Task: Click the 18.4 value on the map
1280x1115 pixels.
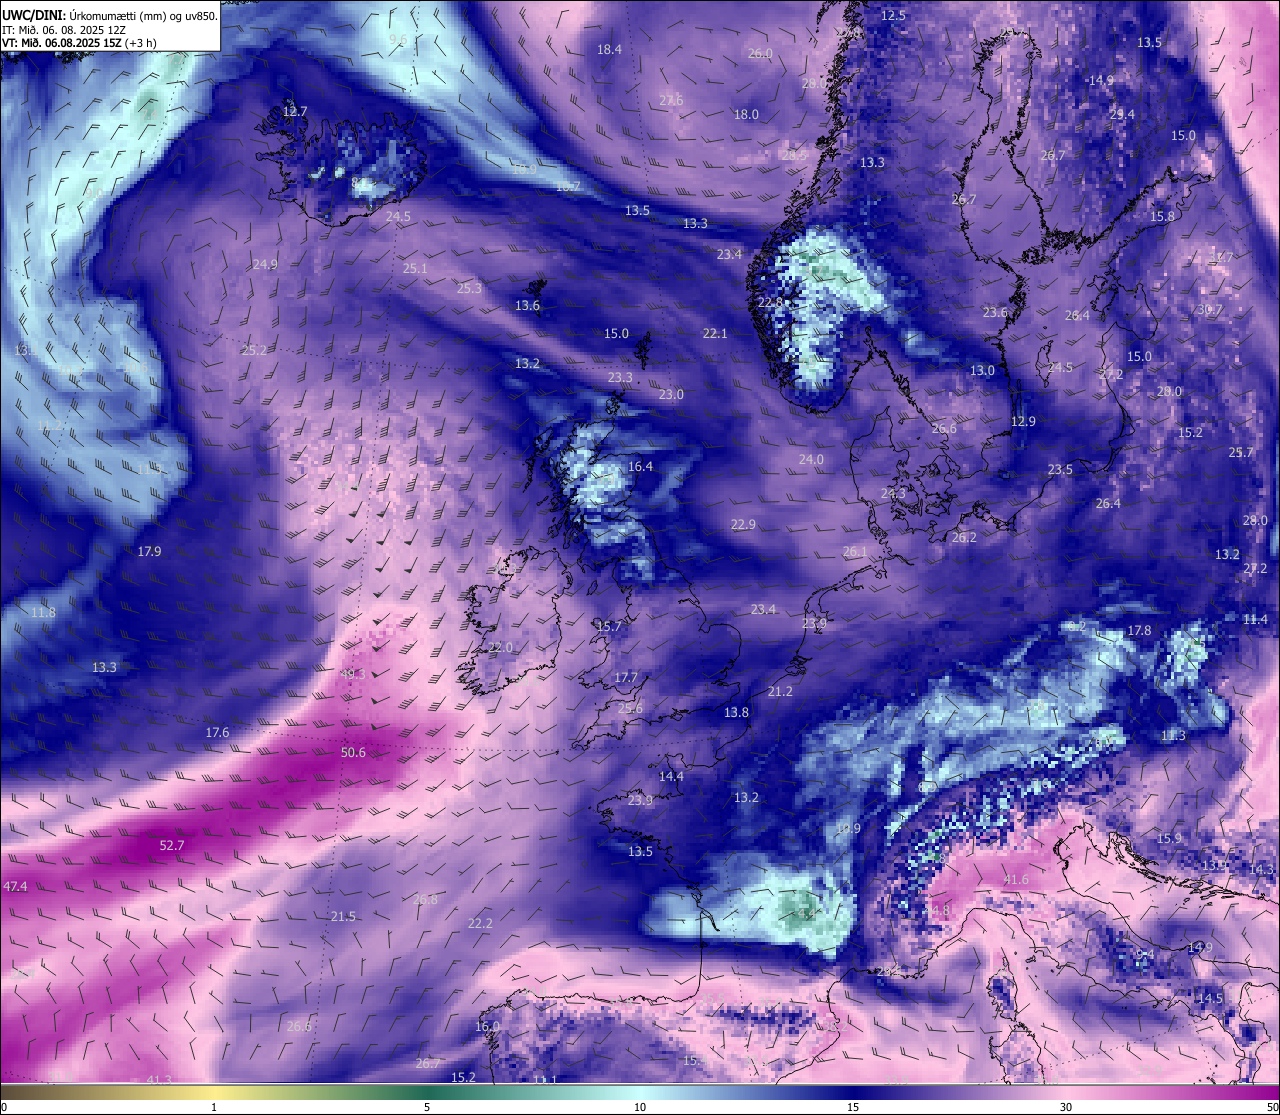Action: click(609, 50)
